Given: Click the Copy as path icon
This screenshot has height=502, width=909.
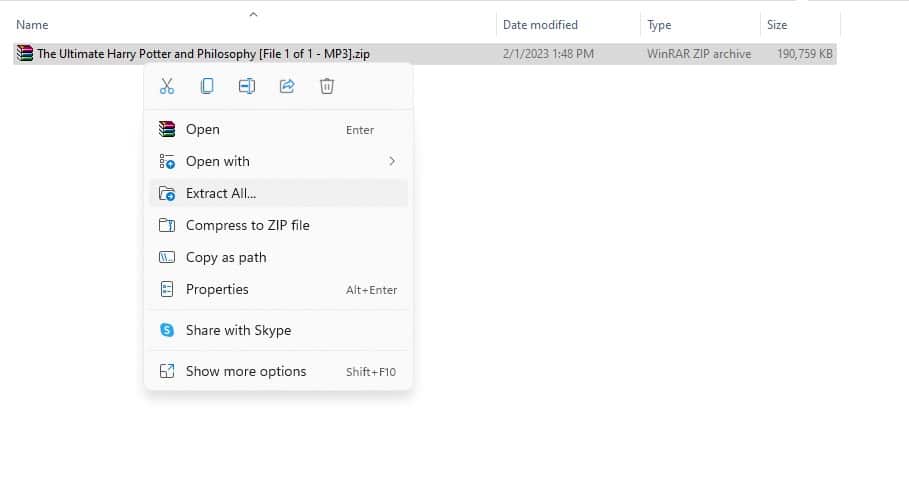Looking at the screenshot, I should (x=167, y=257).
